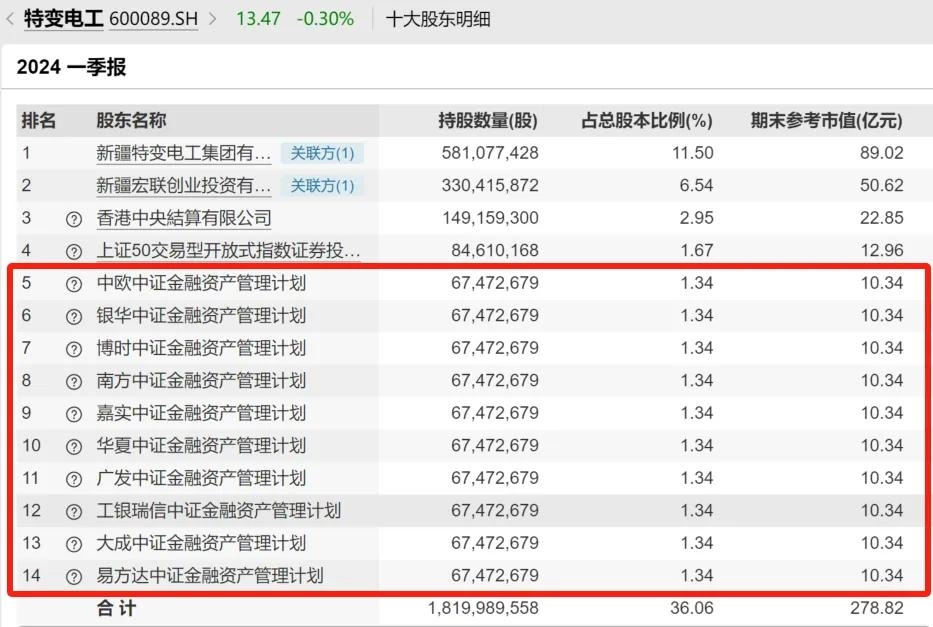933x627 pixels.
Task: Click help icon beside 香港中央结算有限公司
Action: click(x=74, y=219)
